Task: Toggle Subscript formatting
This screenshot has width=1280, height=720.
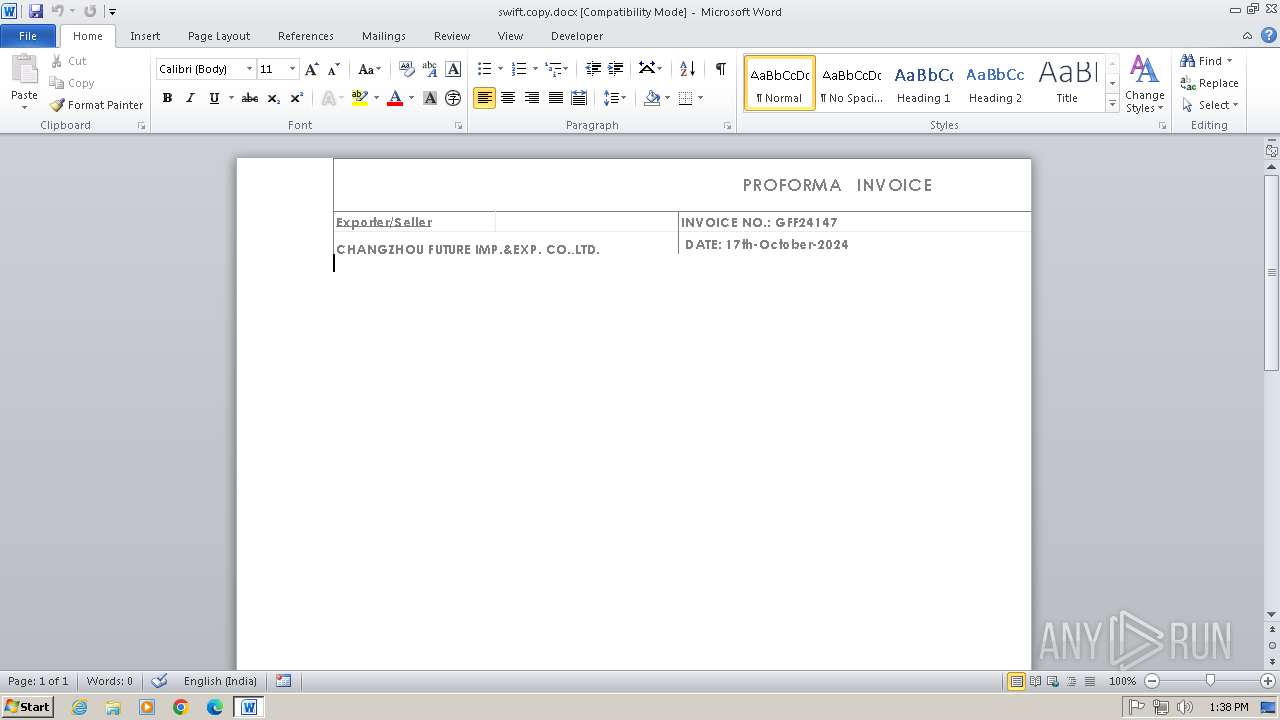Action: [x=274, y=98]
